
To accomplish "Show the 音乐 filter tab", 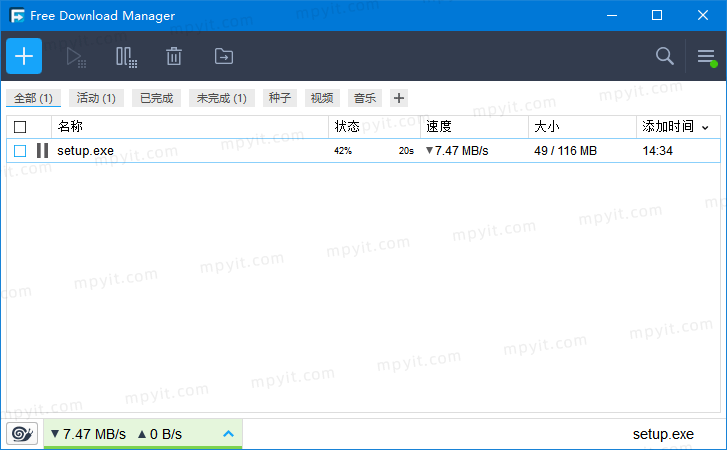I will pyautogui.click(x=365, y=98).
